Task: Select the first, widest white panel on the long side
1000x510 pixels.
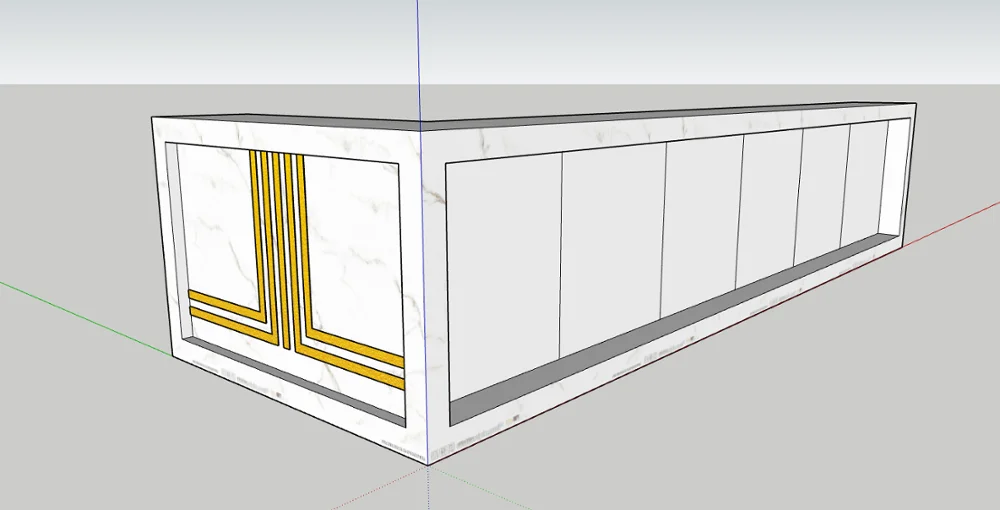Action: (502, 270)
